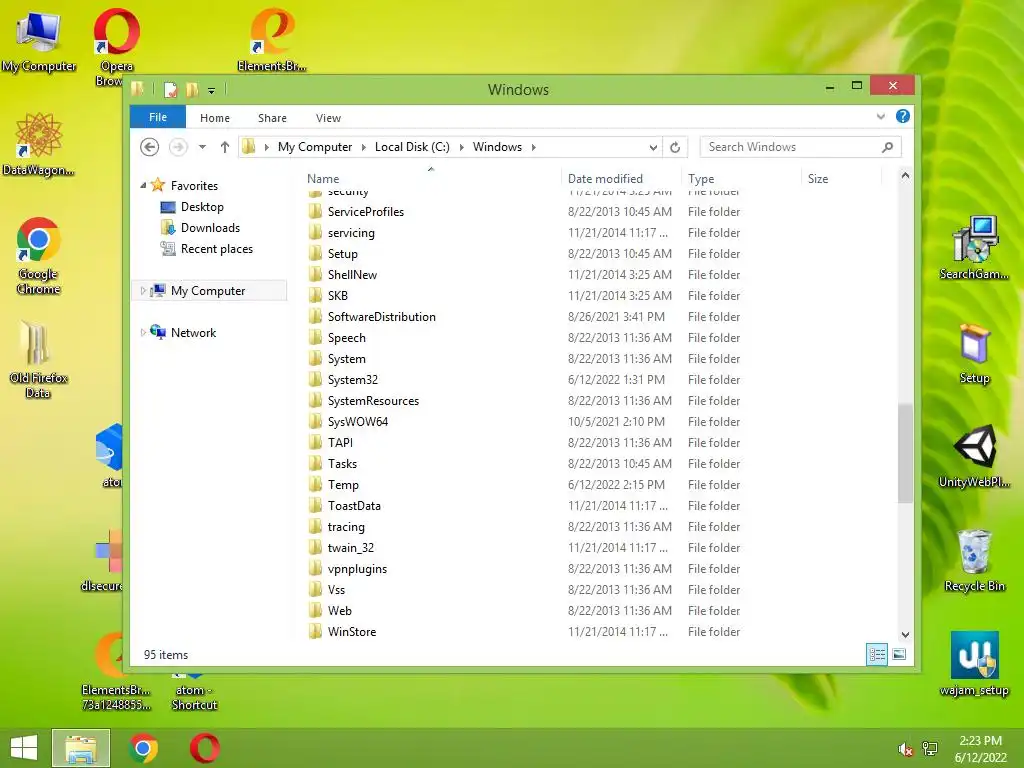Click the New folder quick access icon
The width and height of the screenshot is (1024, 768).
click(x=192, y=89)
